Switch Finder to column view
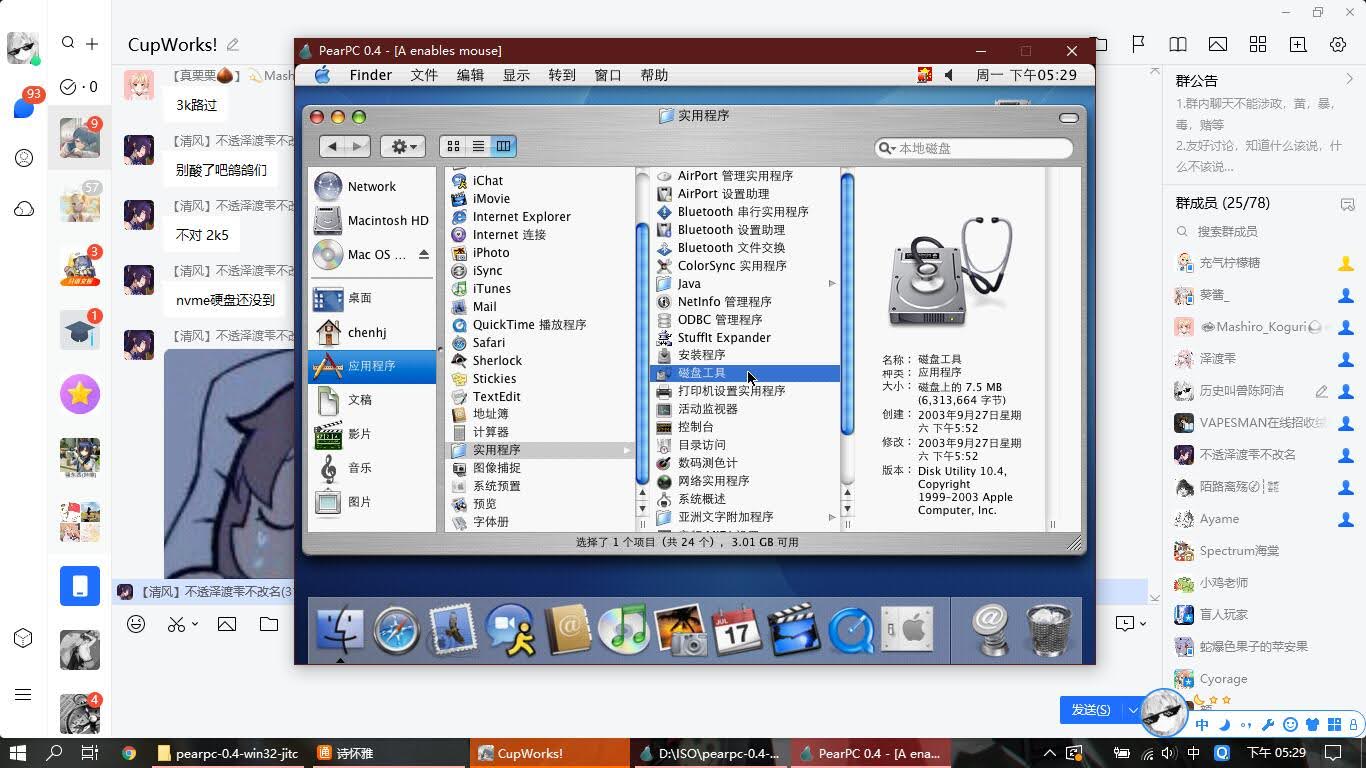1366x768 pixels. tap(503, 146)
